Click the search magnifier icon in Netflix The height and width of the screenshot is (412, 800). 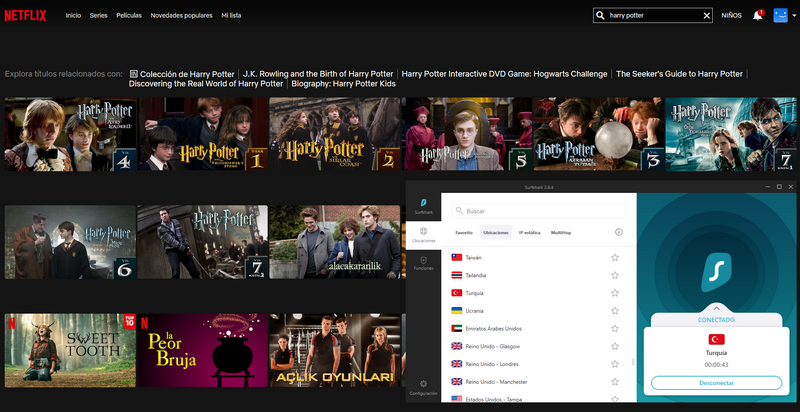click(x=600, y=15)
